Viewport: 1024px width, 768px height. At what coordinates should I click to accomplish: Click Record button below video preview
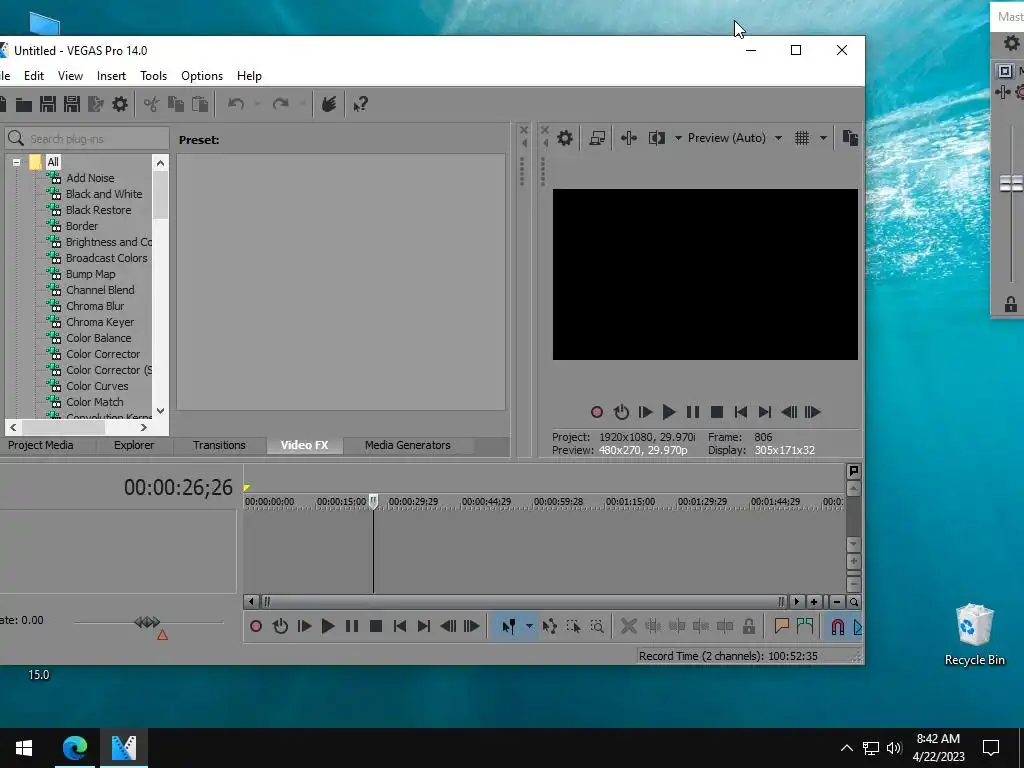596,412
